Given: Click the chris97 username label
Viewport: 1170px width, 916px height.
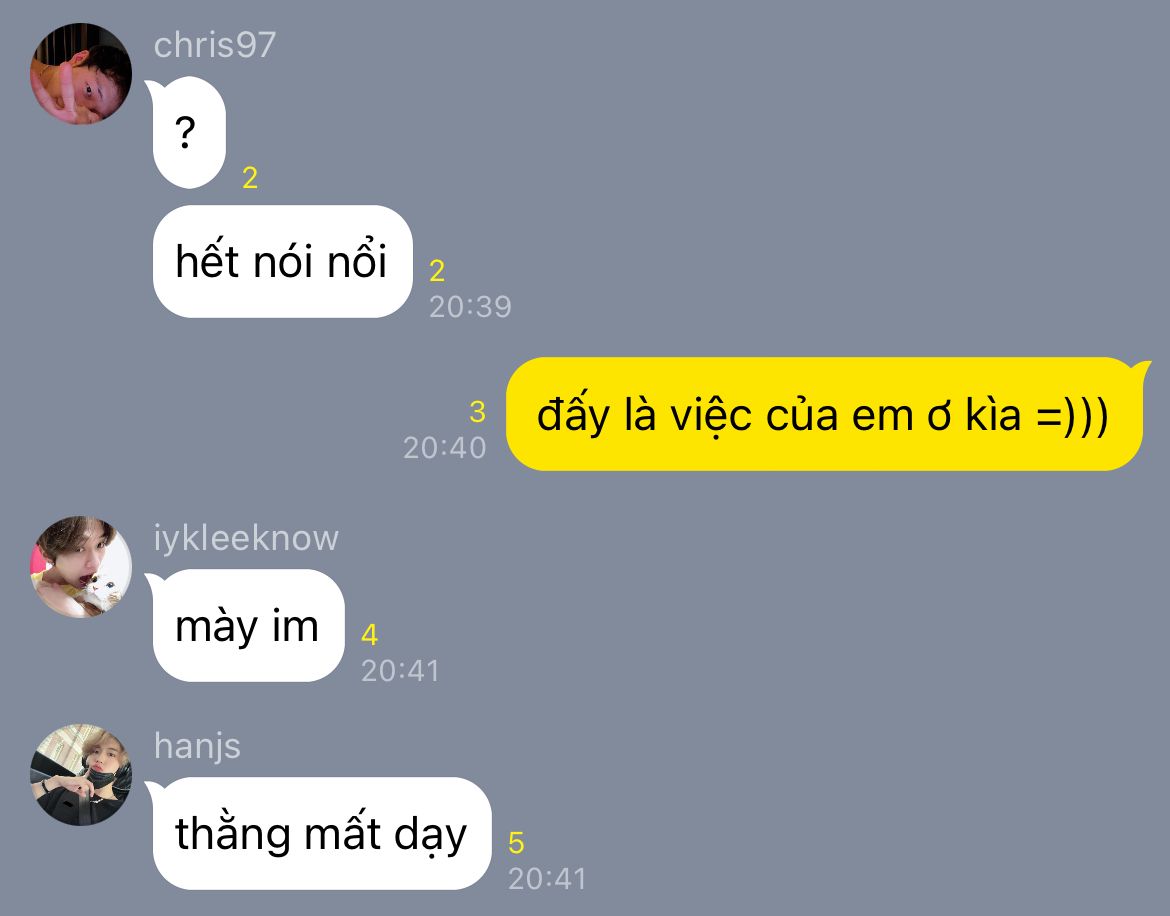Looking at the screenshot, I should pos(215,45).
